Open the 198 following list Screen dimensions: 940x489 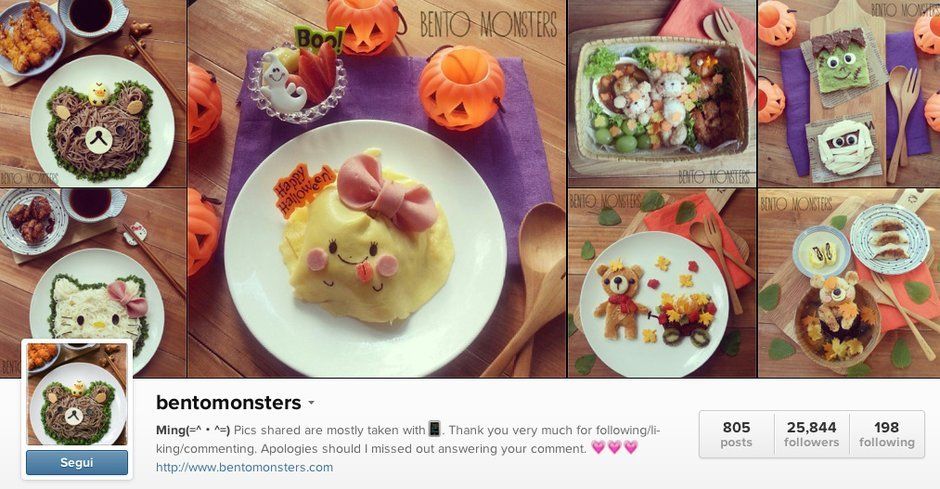tap(886, 434)
